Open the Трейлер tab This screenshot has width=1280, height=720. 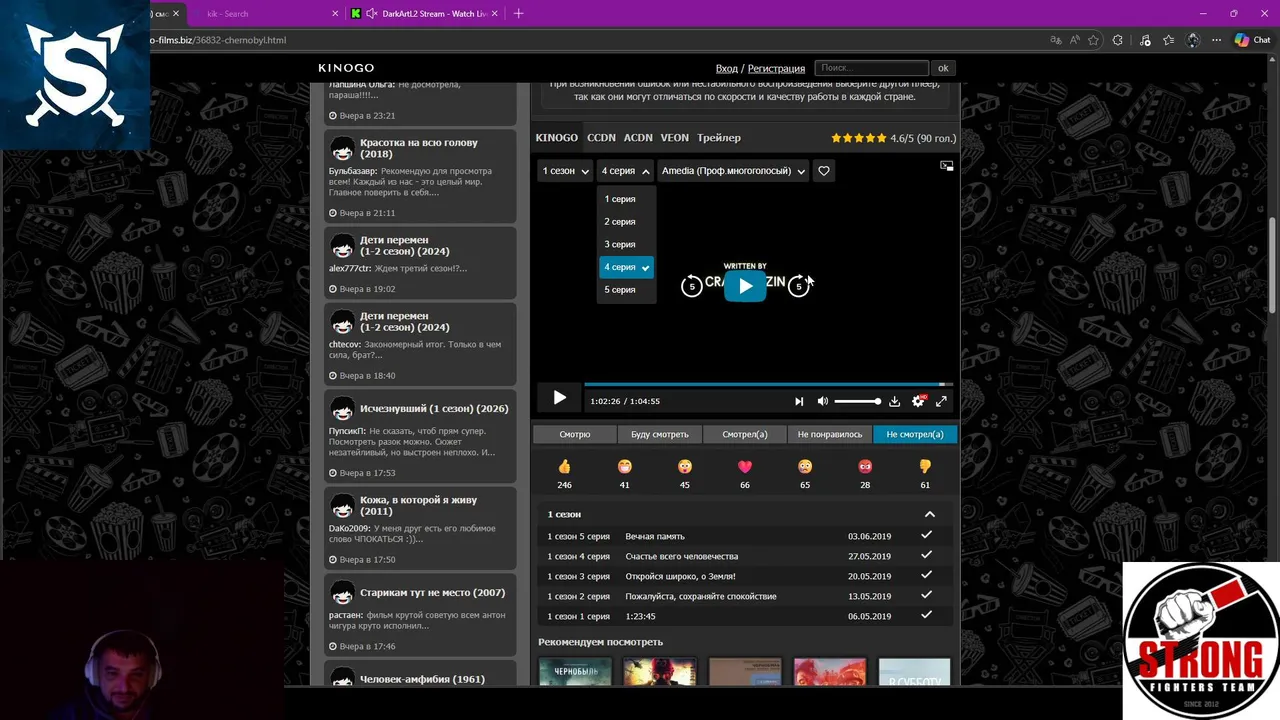(719, 138)
